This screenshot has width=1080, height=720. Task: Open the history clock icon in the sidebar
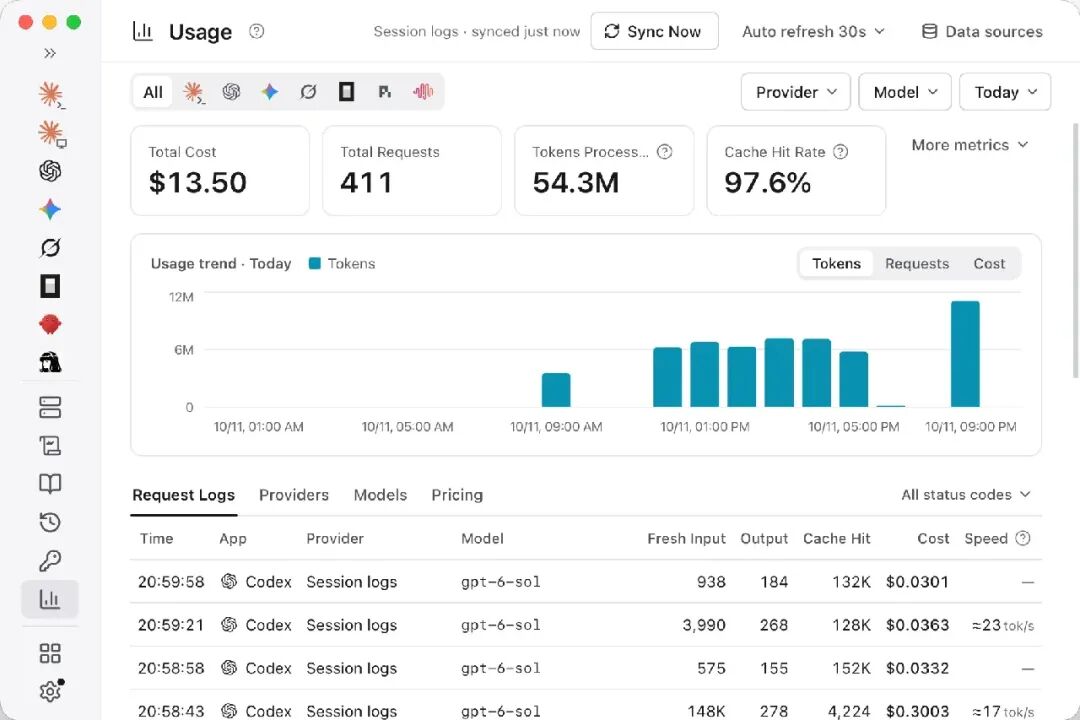tap(50, 522)
